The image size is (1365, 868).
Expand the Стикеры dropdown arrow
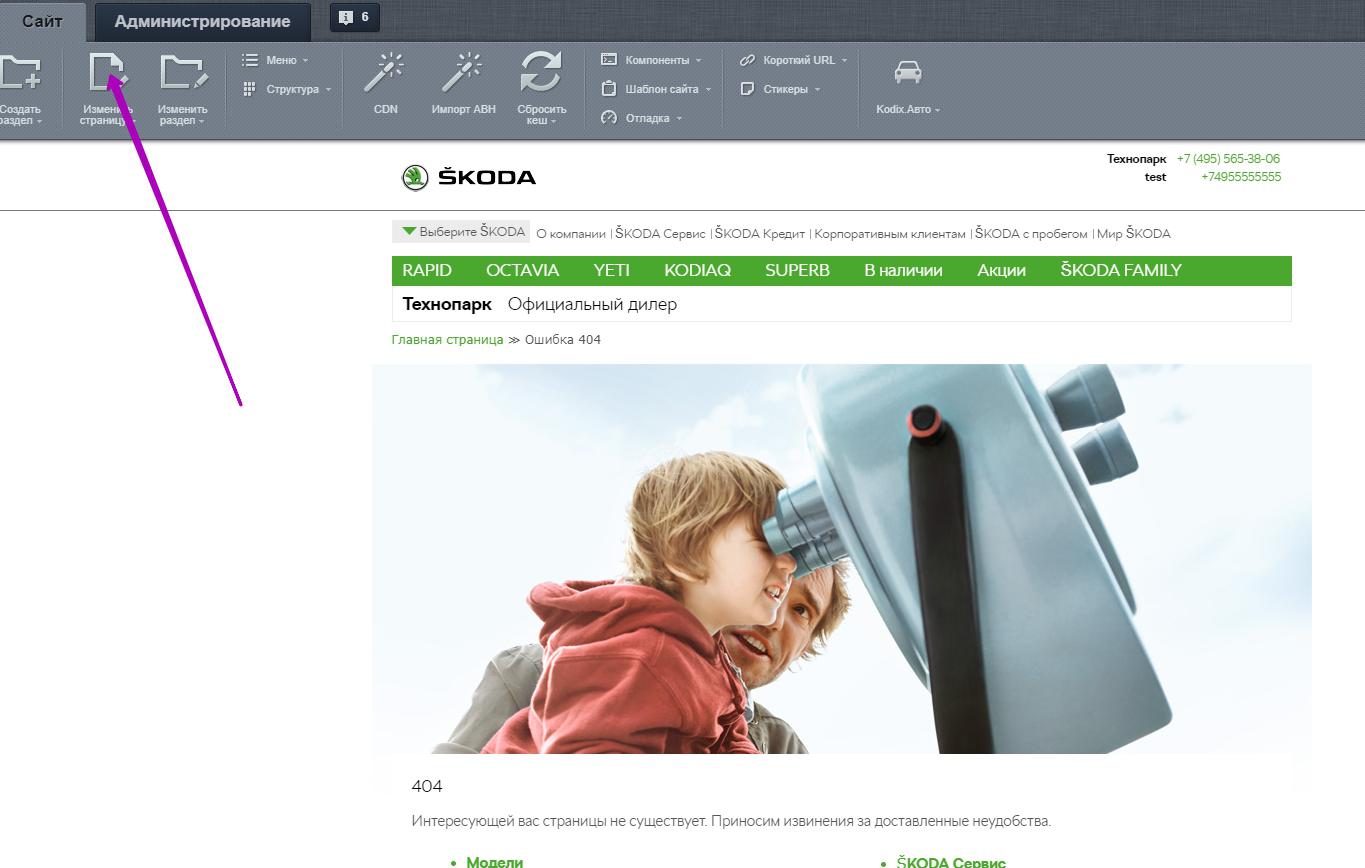tap(817, 90)
